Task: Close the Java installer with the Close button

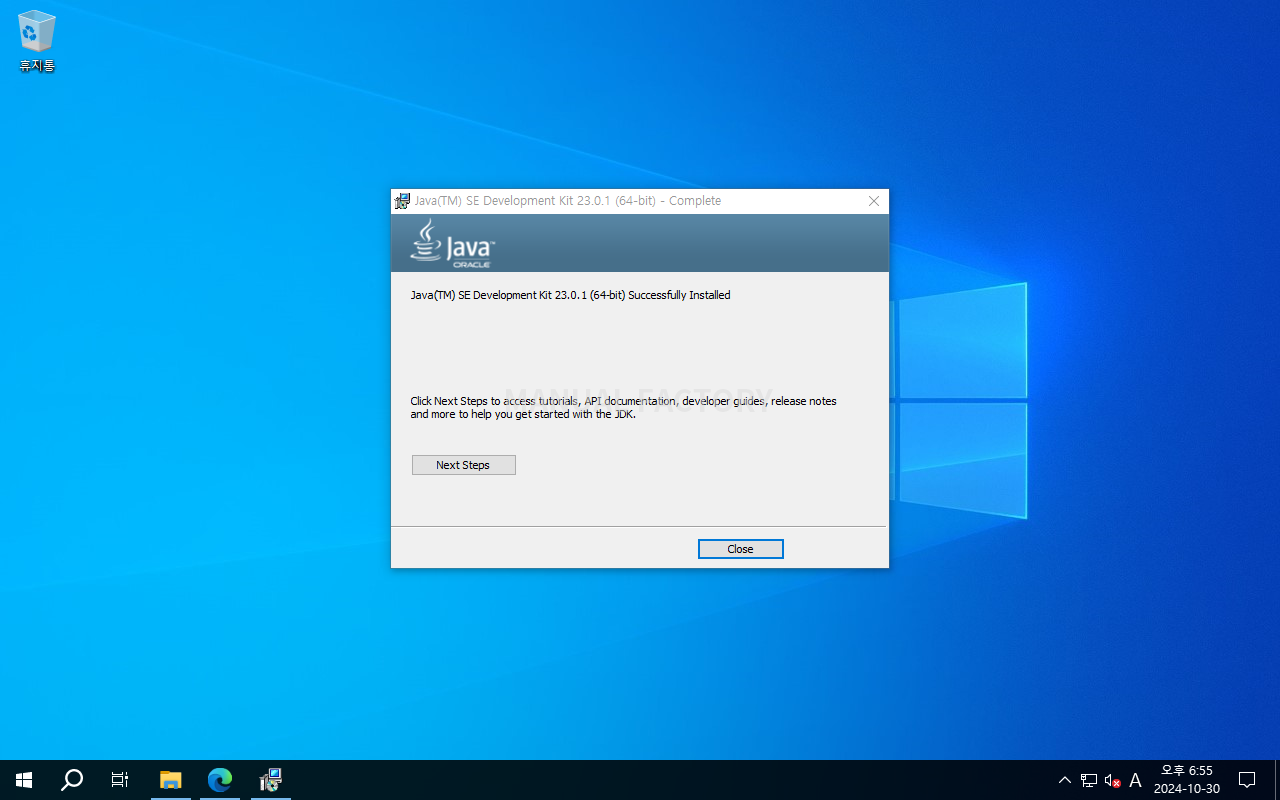Action: click(741, 549)
